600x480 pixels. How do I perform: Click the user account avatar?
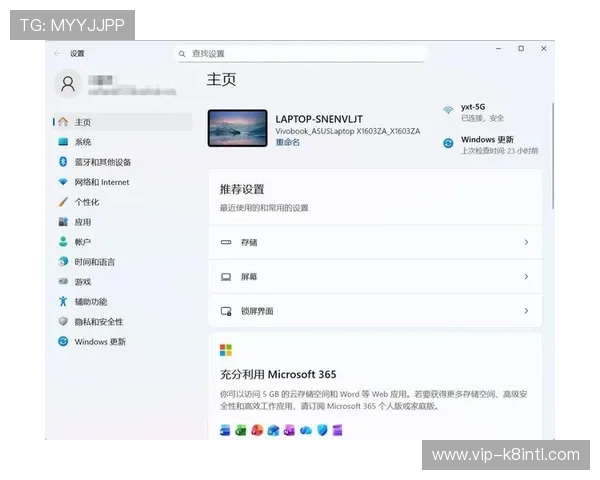pyautogui.click(x=68, y=84)
